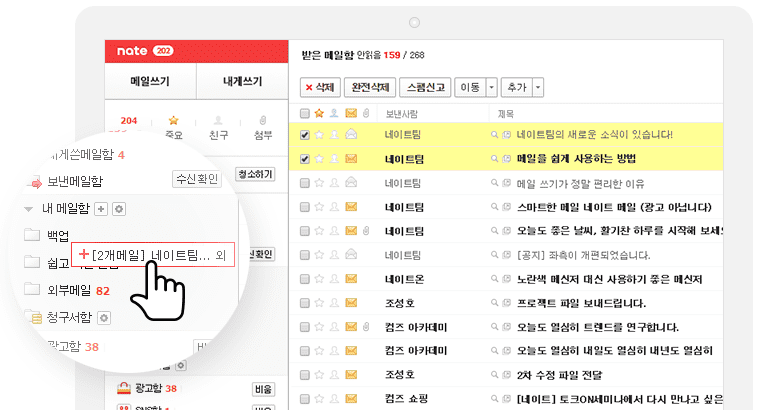Click the unread envelope icon on the '스마트한 메일 네이트 메일' row
This screenshot has width=763, height=410.
(351, 207)
